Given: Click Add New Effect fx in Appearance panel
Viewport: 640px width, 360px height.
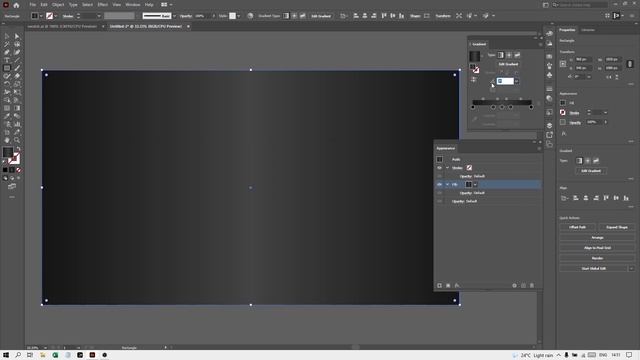Looking at the screenshot, I should [457, 285].
